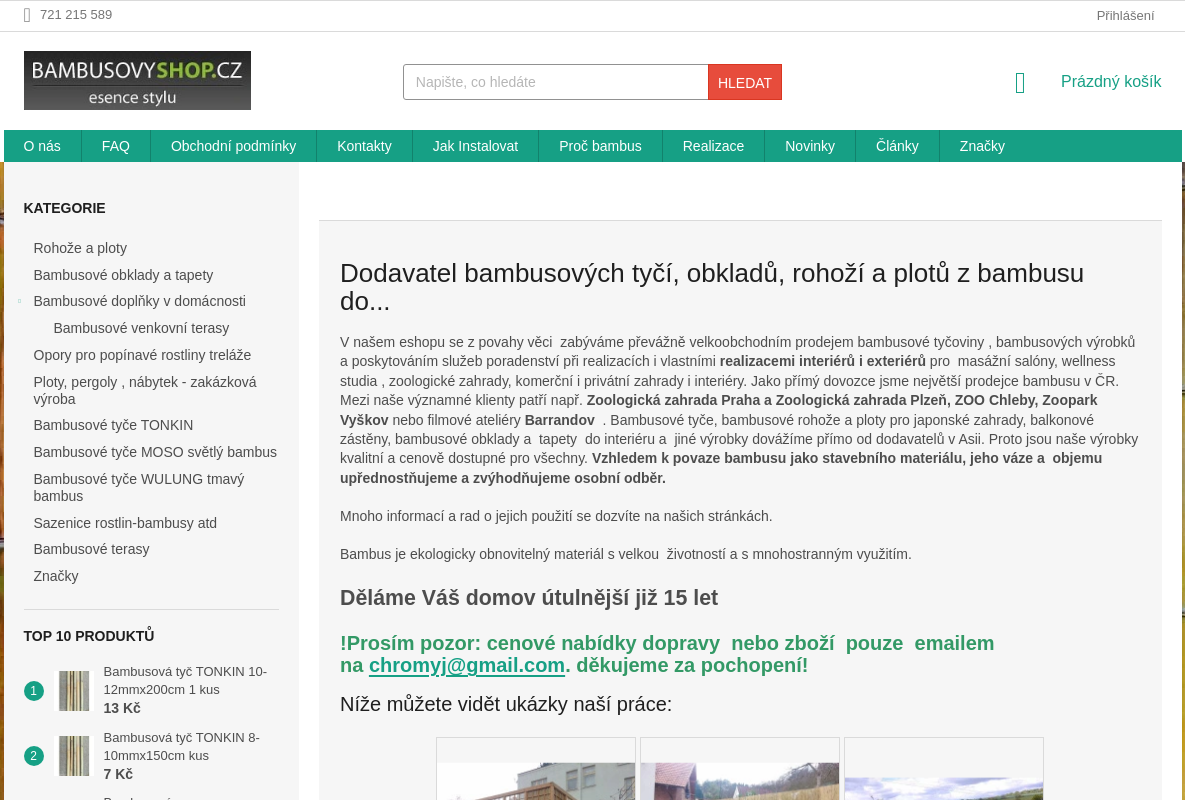View the Jak Instalovat page
1200x800 pixels.
[475, 146]
